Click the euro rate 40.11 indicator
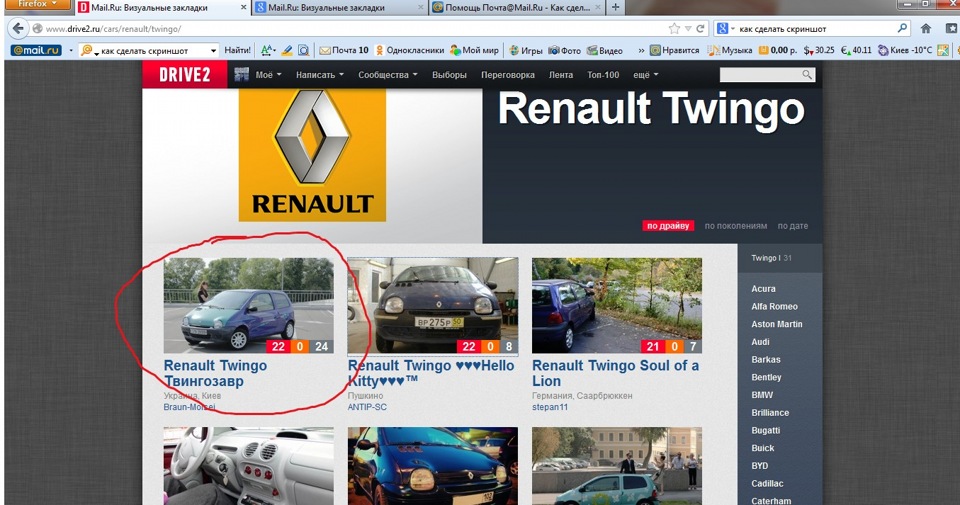Viewport: 960px width, 505px height. [x=856, y=50]
